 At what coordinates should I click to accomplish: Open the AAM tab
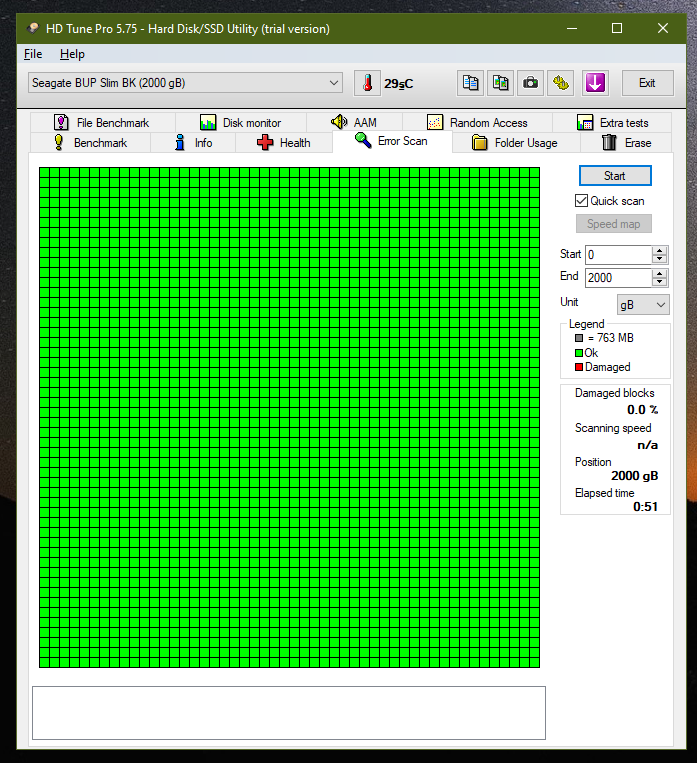coord(354,123)
